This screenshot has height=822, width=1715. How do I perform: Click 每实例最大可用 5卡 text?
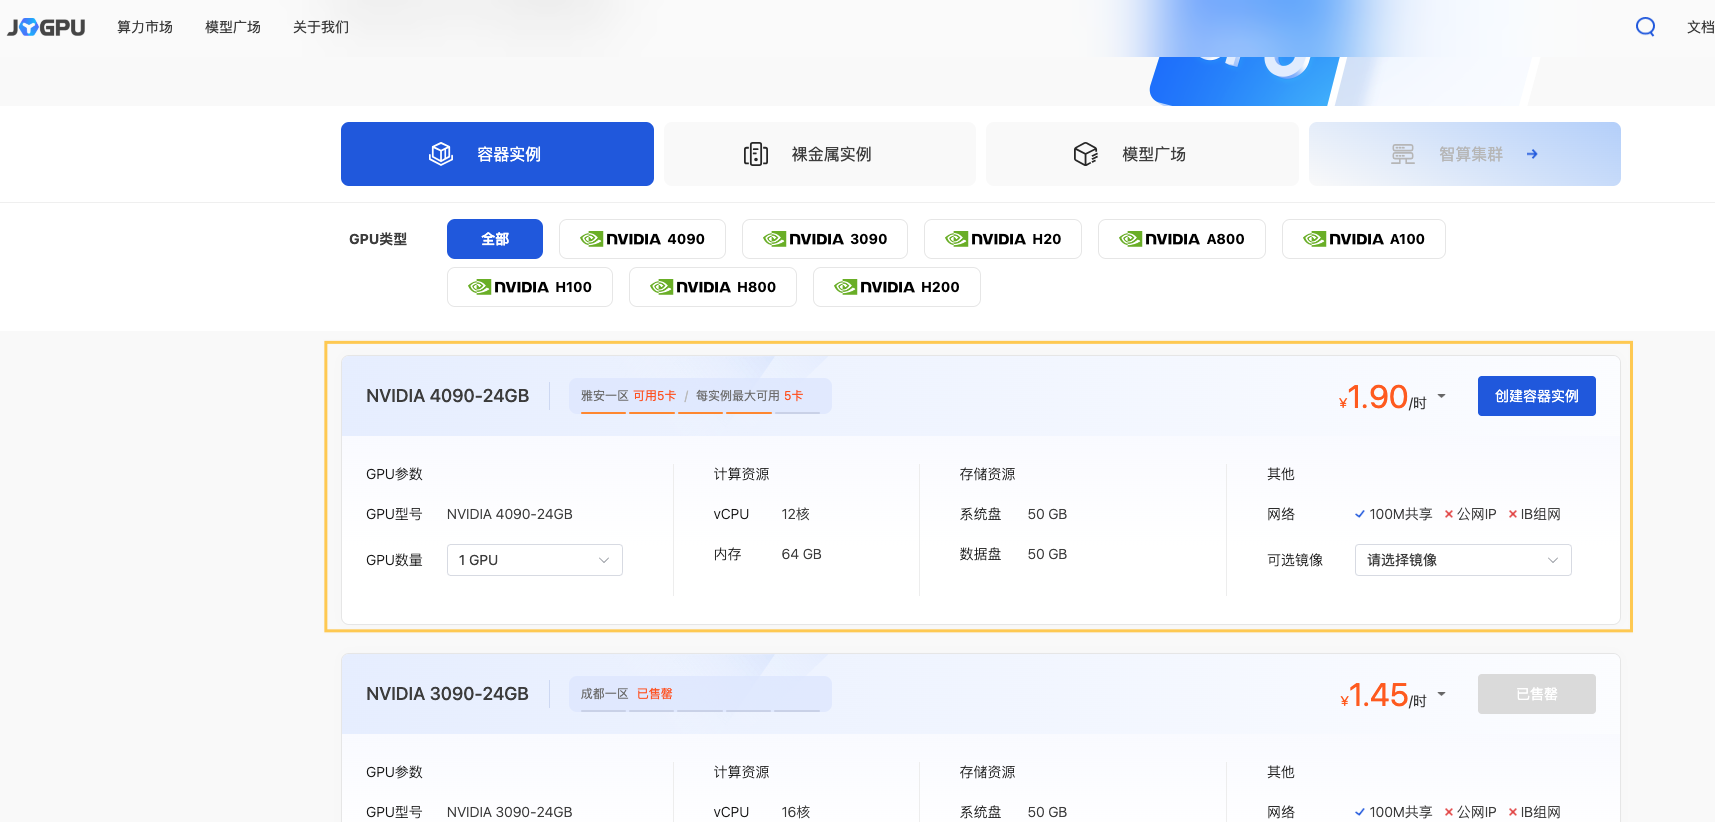coord(749,396)
